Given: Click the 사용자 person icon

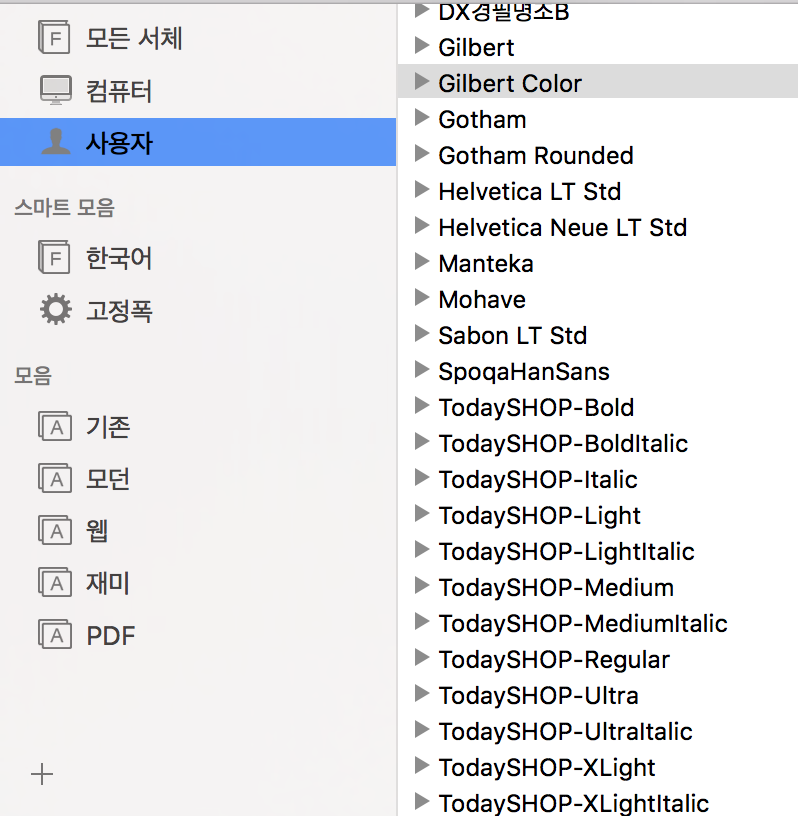Looking at the screenshot, I should pyautogui.click(x=56, y=142).
